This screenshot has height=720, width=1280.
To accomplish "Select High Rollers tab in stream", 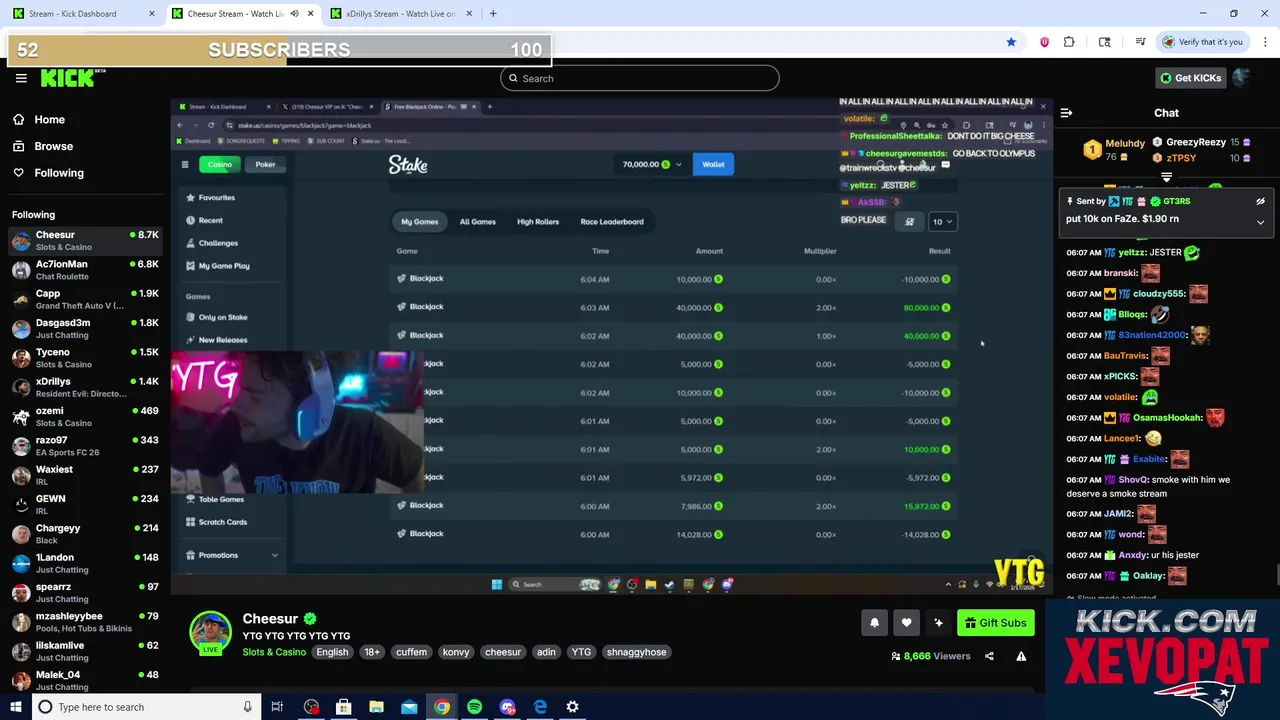I will click(x=538, y=222).
